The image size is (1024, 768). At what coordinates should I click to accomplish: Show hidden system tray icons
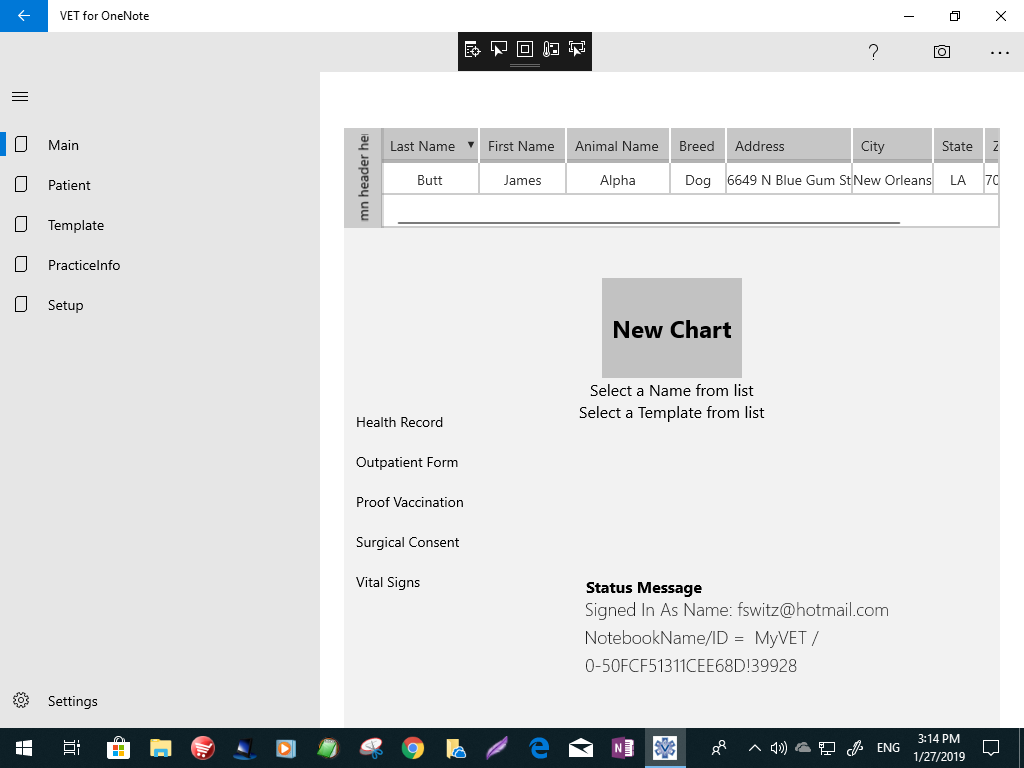point(754,748)
